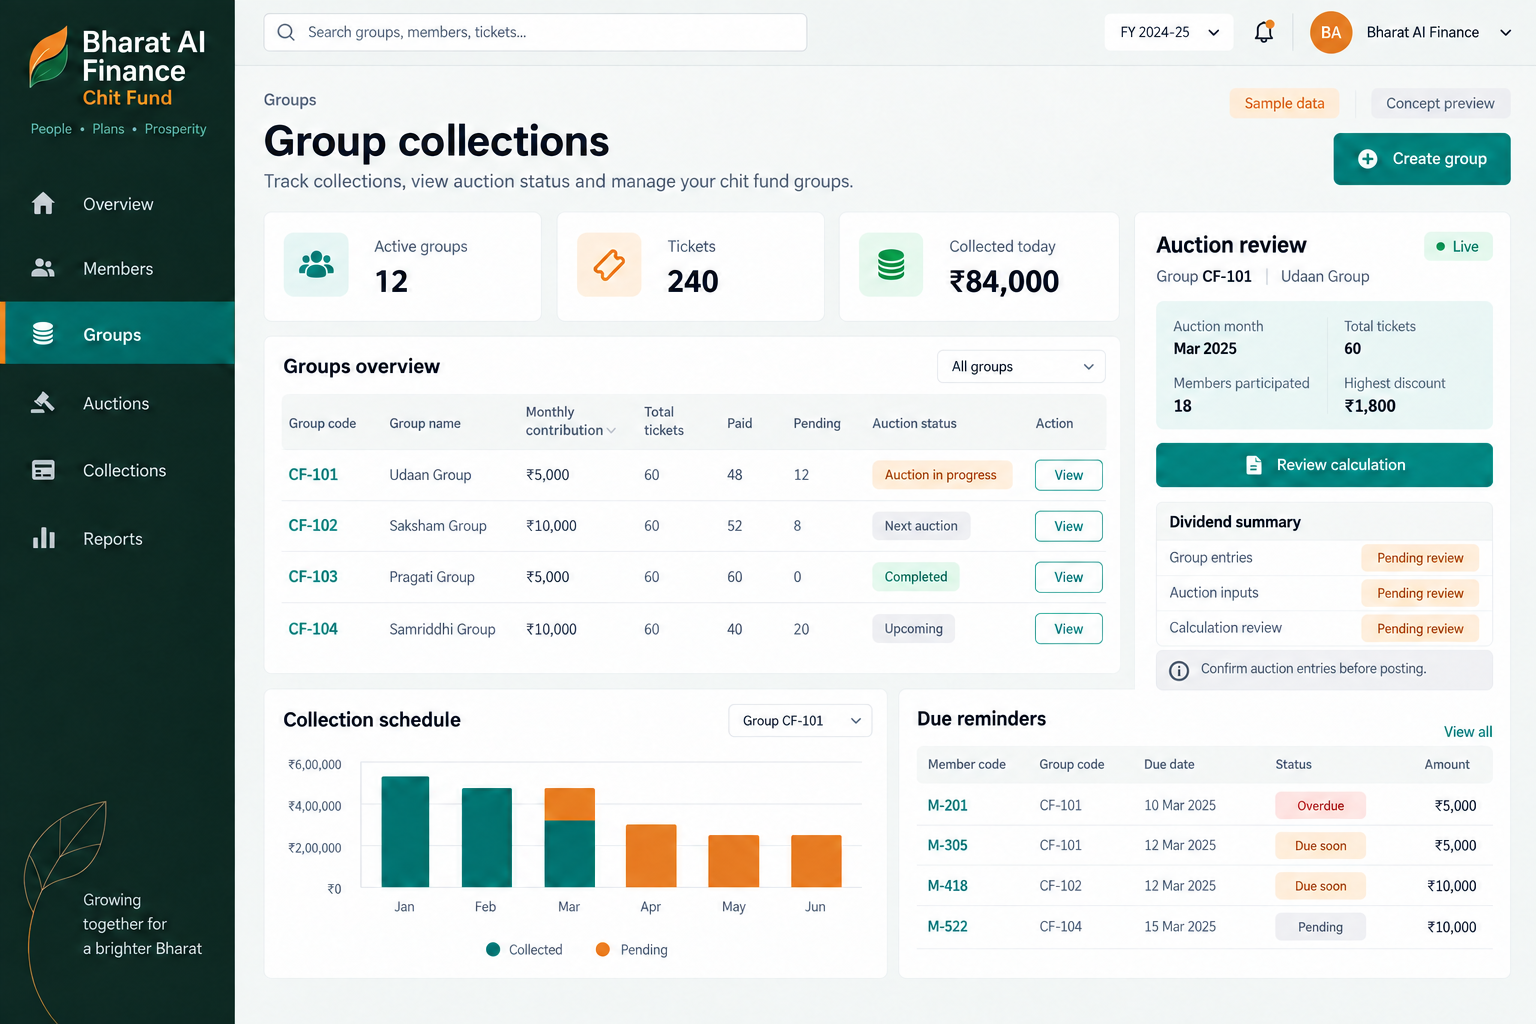Open the FY 2024-25 year dropdown

tap(1169, 32)
